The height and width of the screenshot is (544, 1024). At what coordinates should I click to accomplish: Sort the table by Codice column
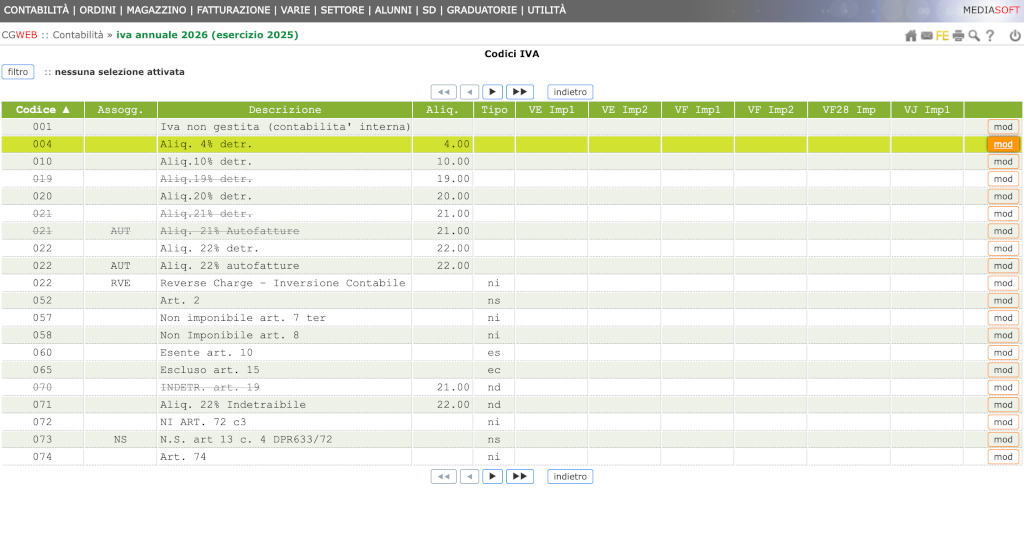point(43,110)
